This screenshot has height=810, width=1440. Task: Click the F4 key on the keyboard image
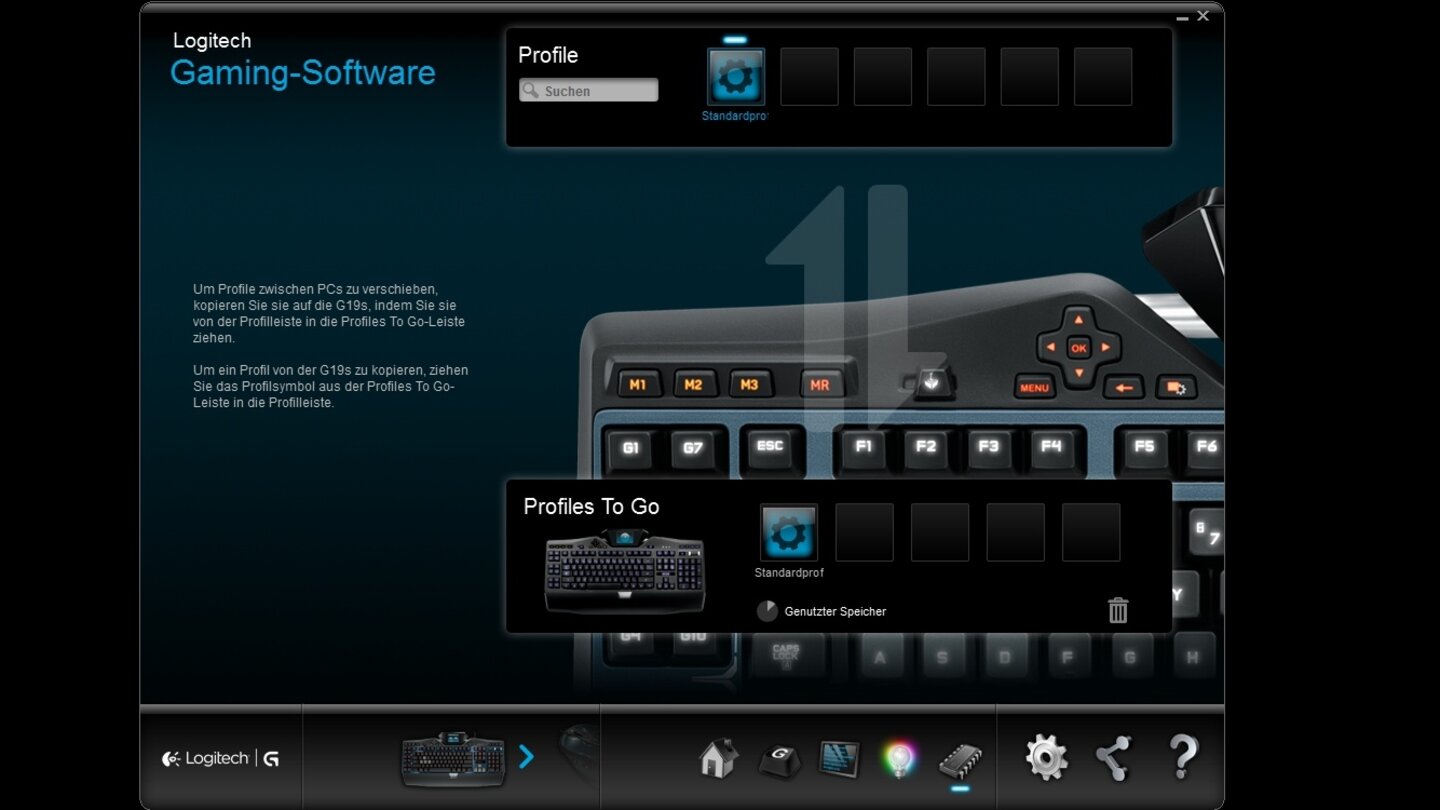pos(1050,446)
